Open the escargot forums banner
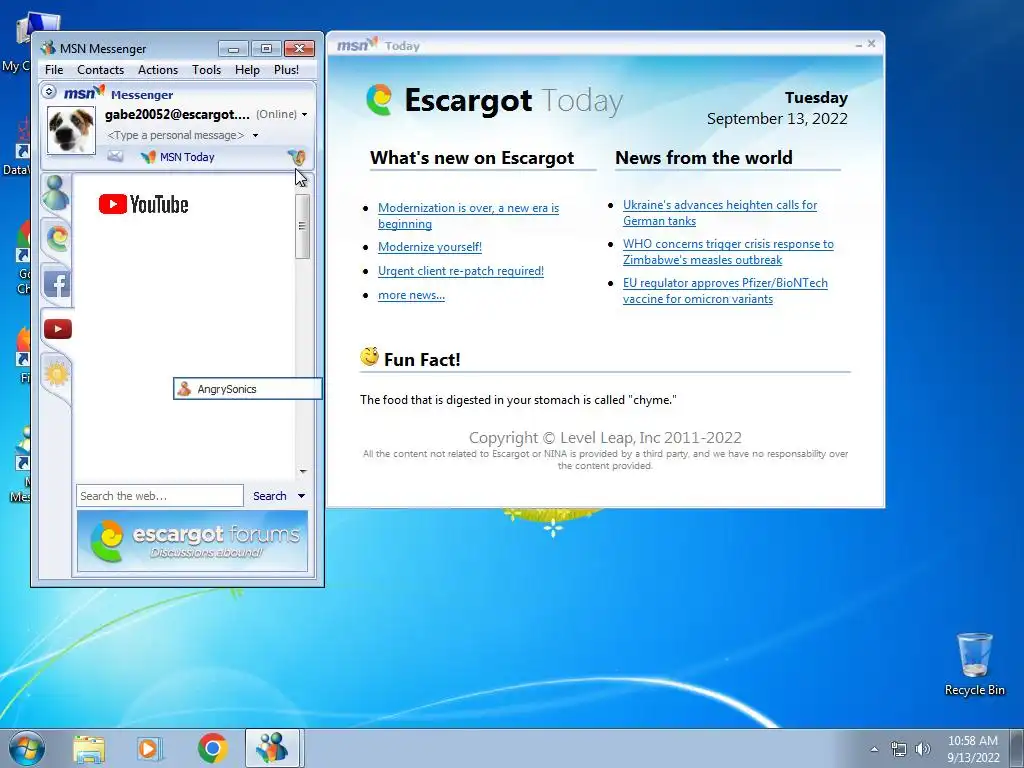1024x768 pixels. 193,541
